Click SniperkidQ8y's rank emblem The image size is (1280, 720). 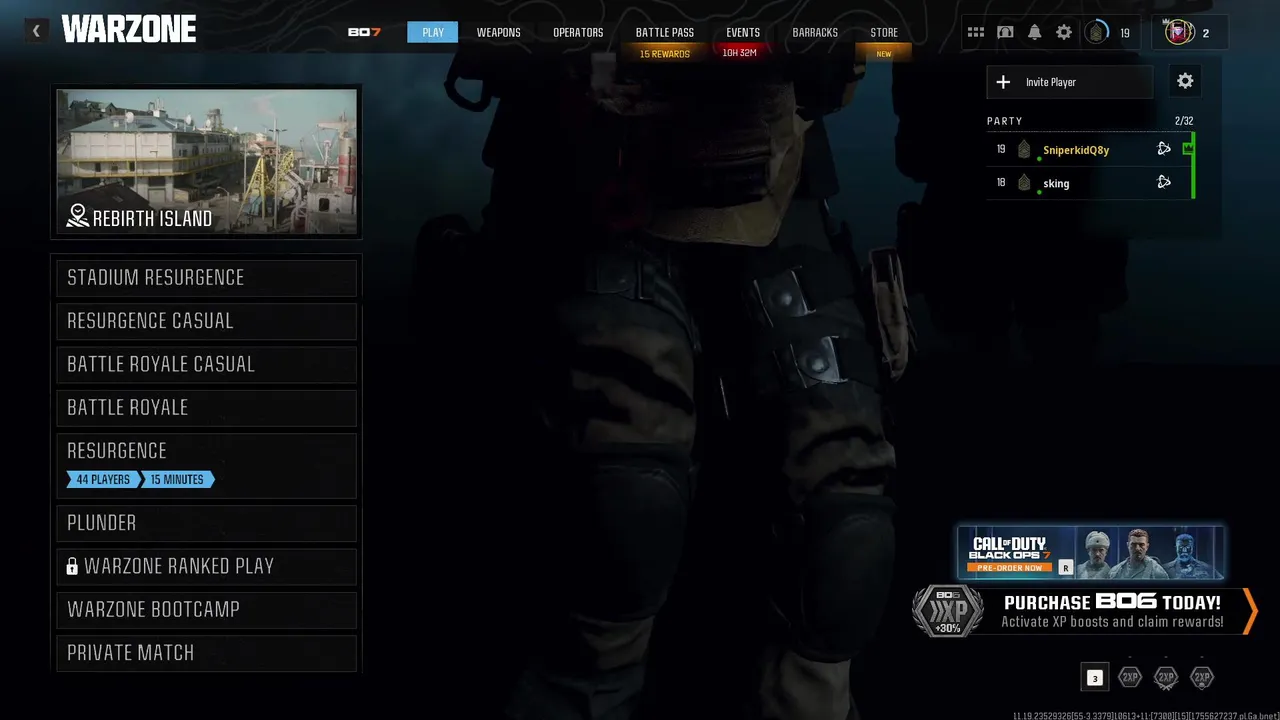click(x=1024, y=149)
